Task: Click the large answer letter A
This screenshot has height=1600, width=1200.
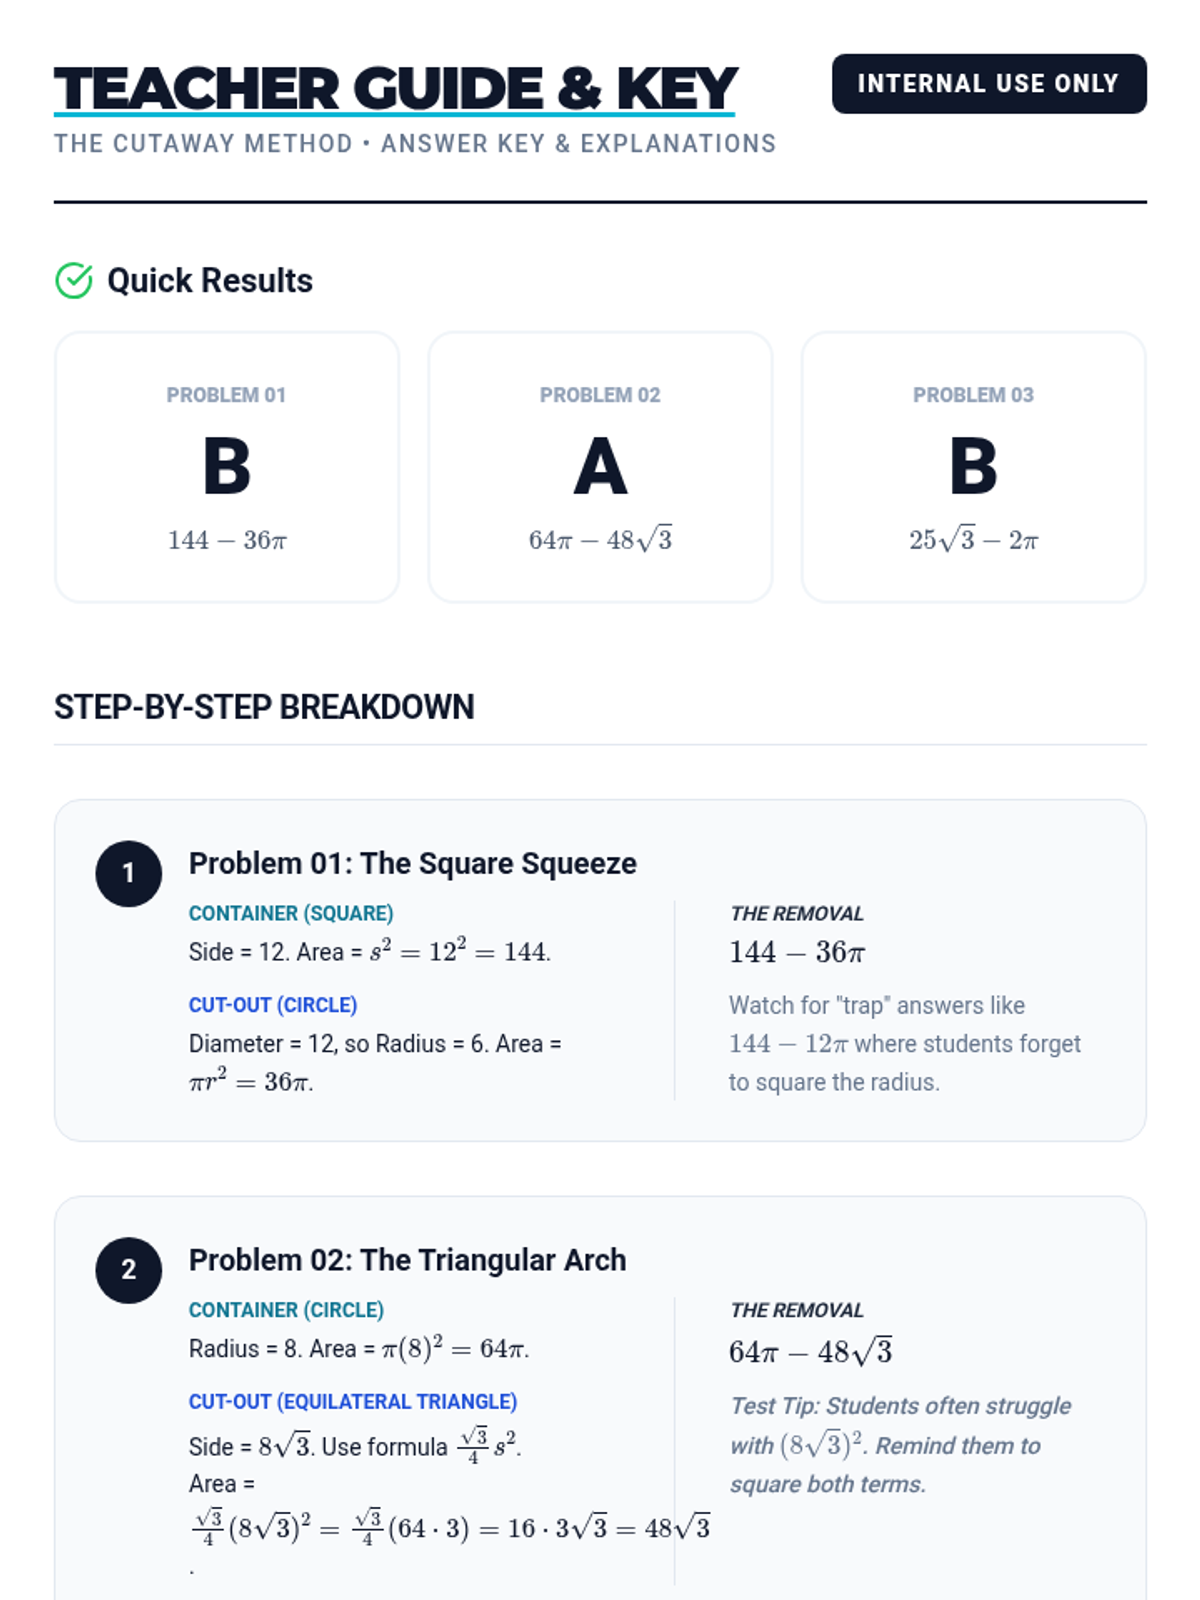Action: 600,467
